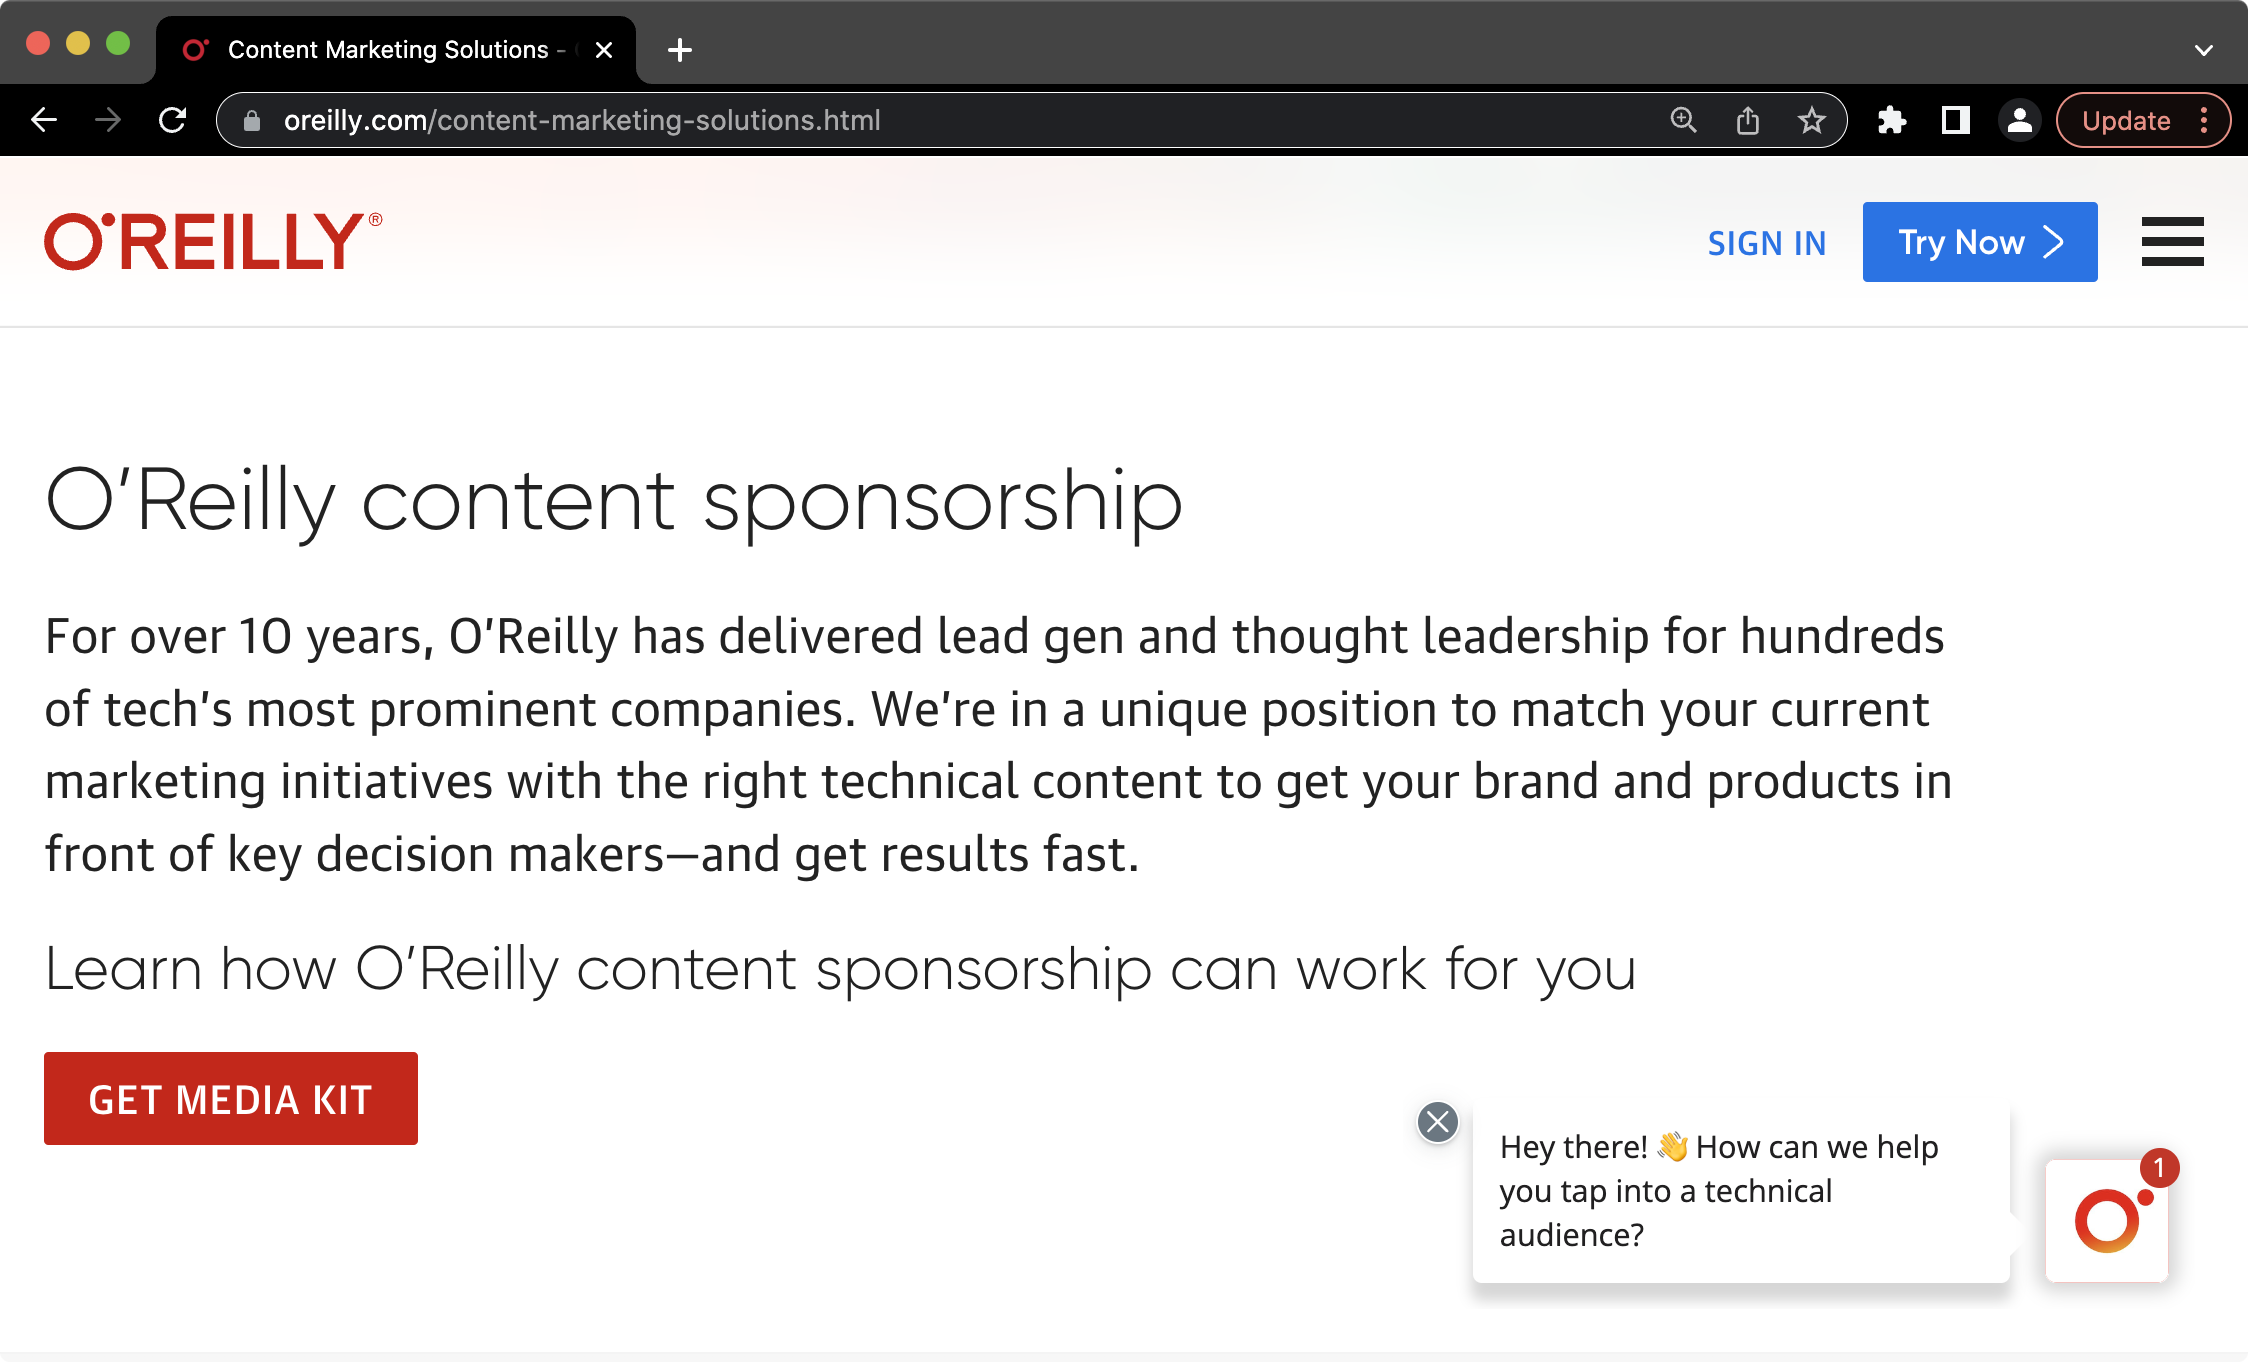
Task: Open the zoom magnifier icon
Action: coord(1684,121)
